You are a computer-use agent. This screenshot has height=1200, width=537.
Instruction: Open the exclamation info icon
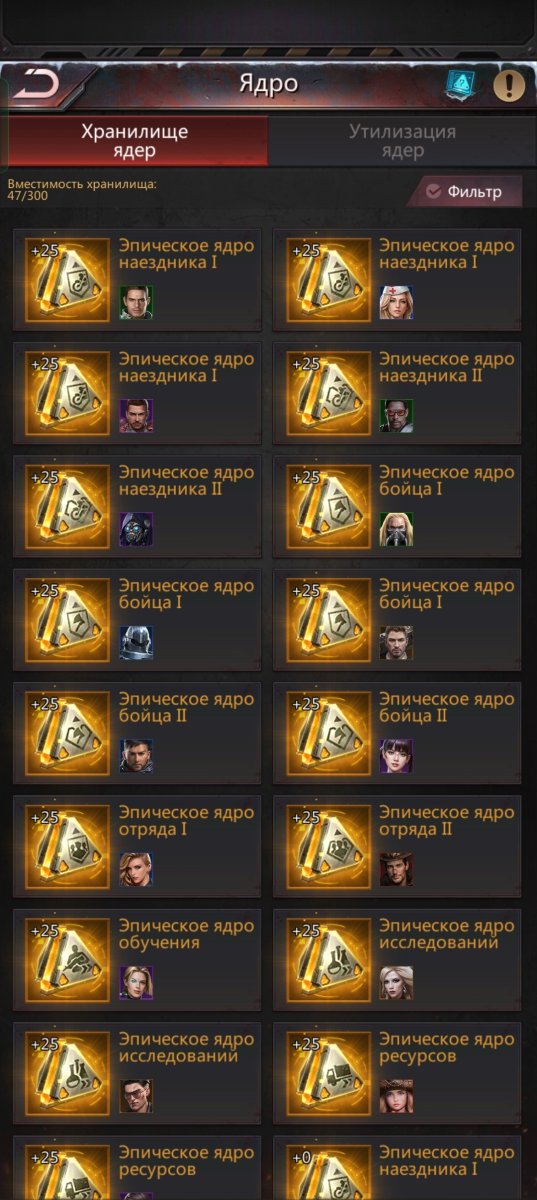(x=509, y=85)
